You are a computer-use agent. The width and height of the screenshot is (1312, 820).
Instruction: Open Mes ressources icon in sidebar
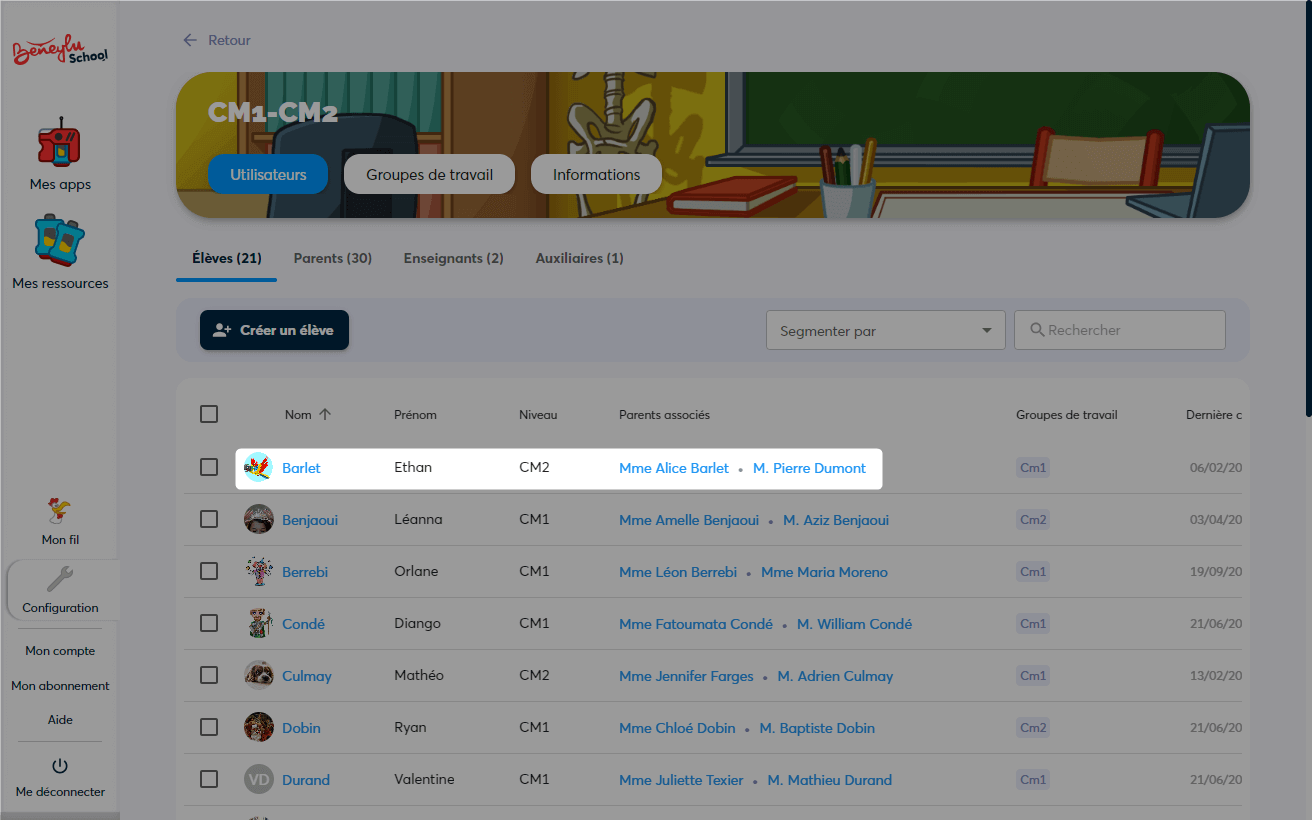click(60, 243)
